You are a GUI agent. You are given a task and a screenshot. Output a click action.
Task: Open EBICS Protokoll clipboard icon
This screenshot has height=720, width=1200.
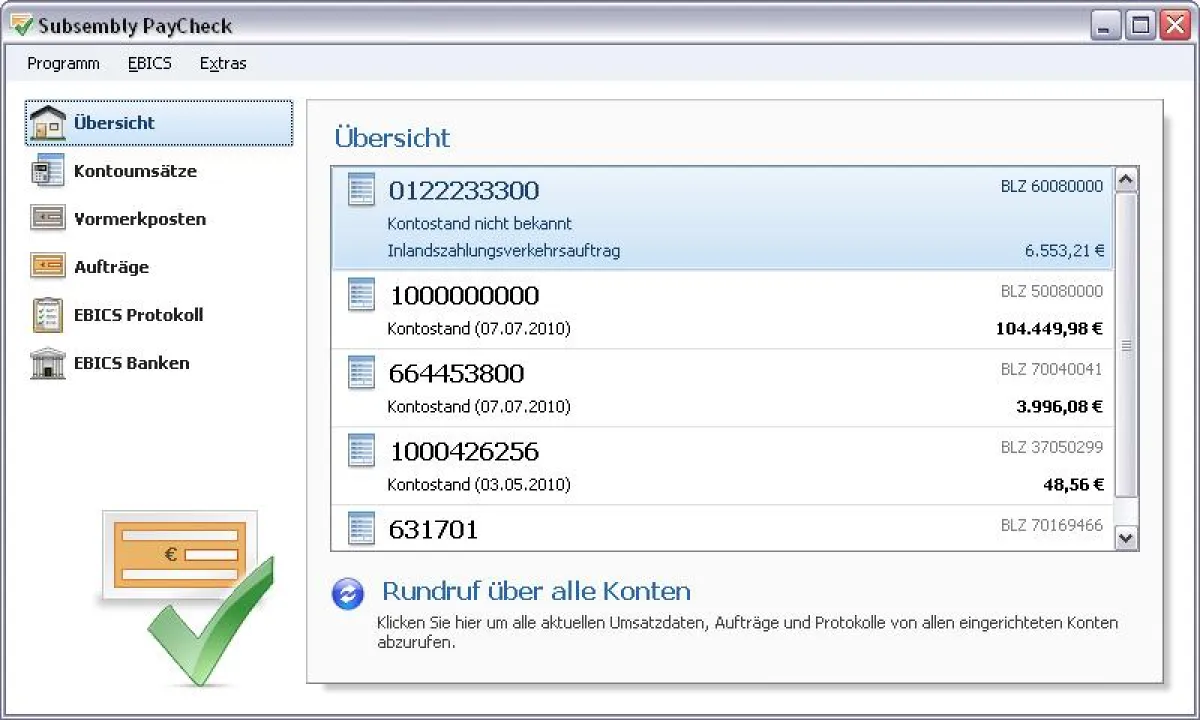click(x=47, y=315)
